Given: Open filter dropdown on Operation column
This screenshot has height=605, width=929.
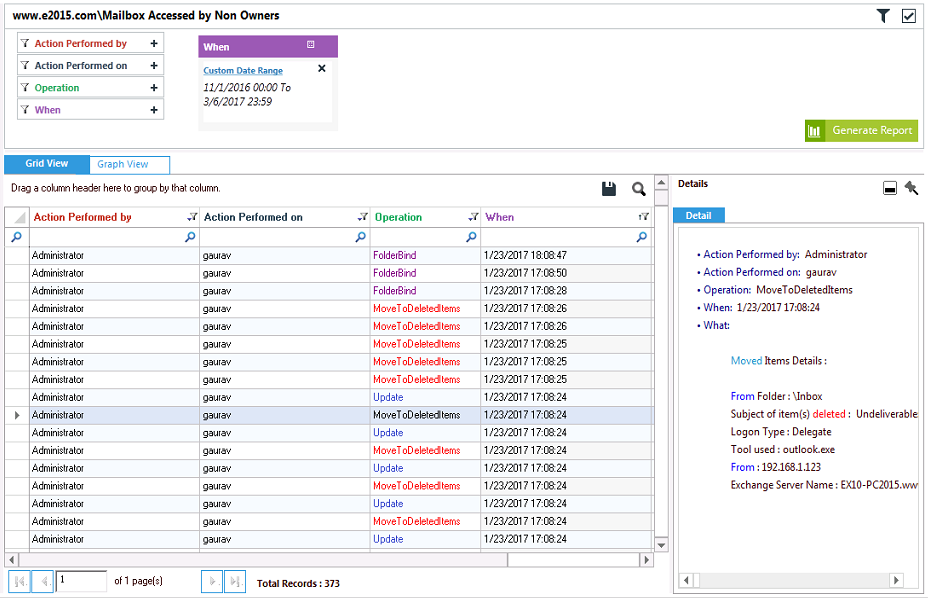Looking at the screenshot, I should [473, 217].
